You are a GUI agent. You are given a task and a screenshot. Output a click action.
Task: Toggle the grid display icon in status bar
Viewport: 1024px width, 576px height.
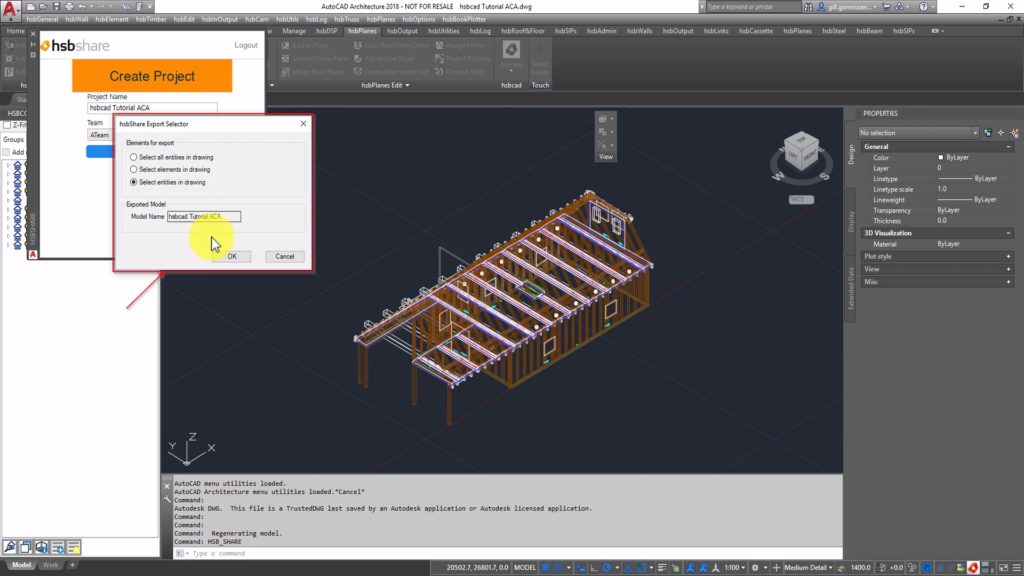click(545, 568)
